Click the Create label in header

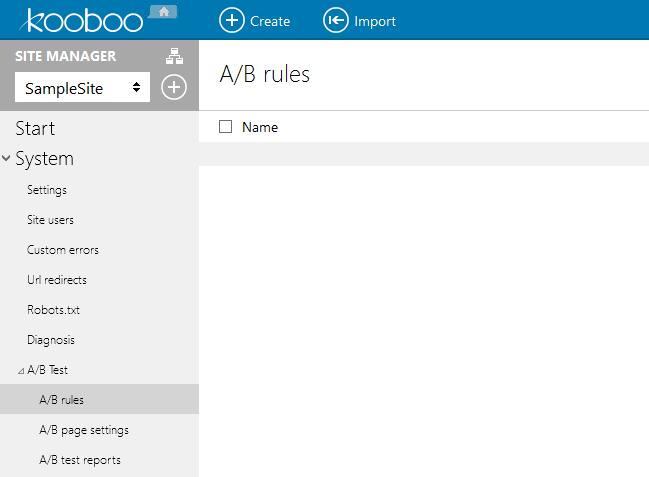point(270,21)
